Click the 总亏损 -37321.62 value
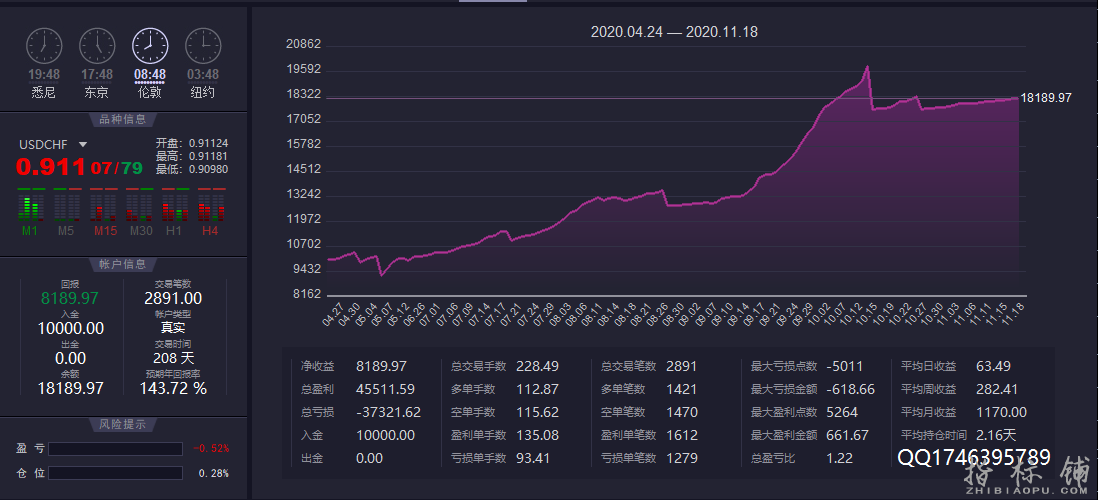Viewport: 1098px width, 500px height. tap(389, 412)
